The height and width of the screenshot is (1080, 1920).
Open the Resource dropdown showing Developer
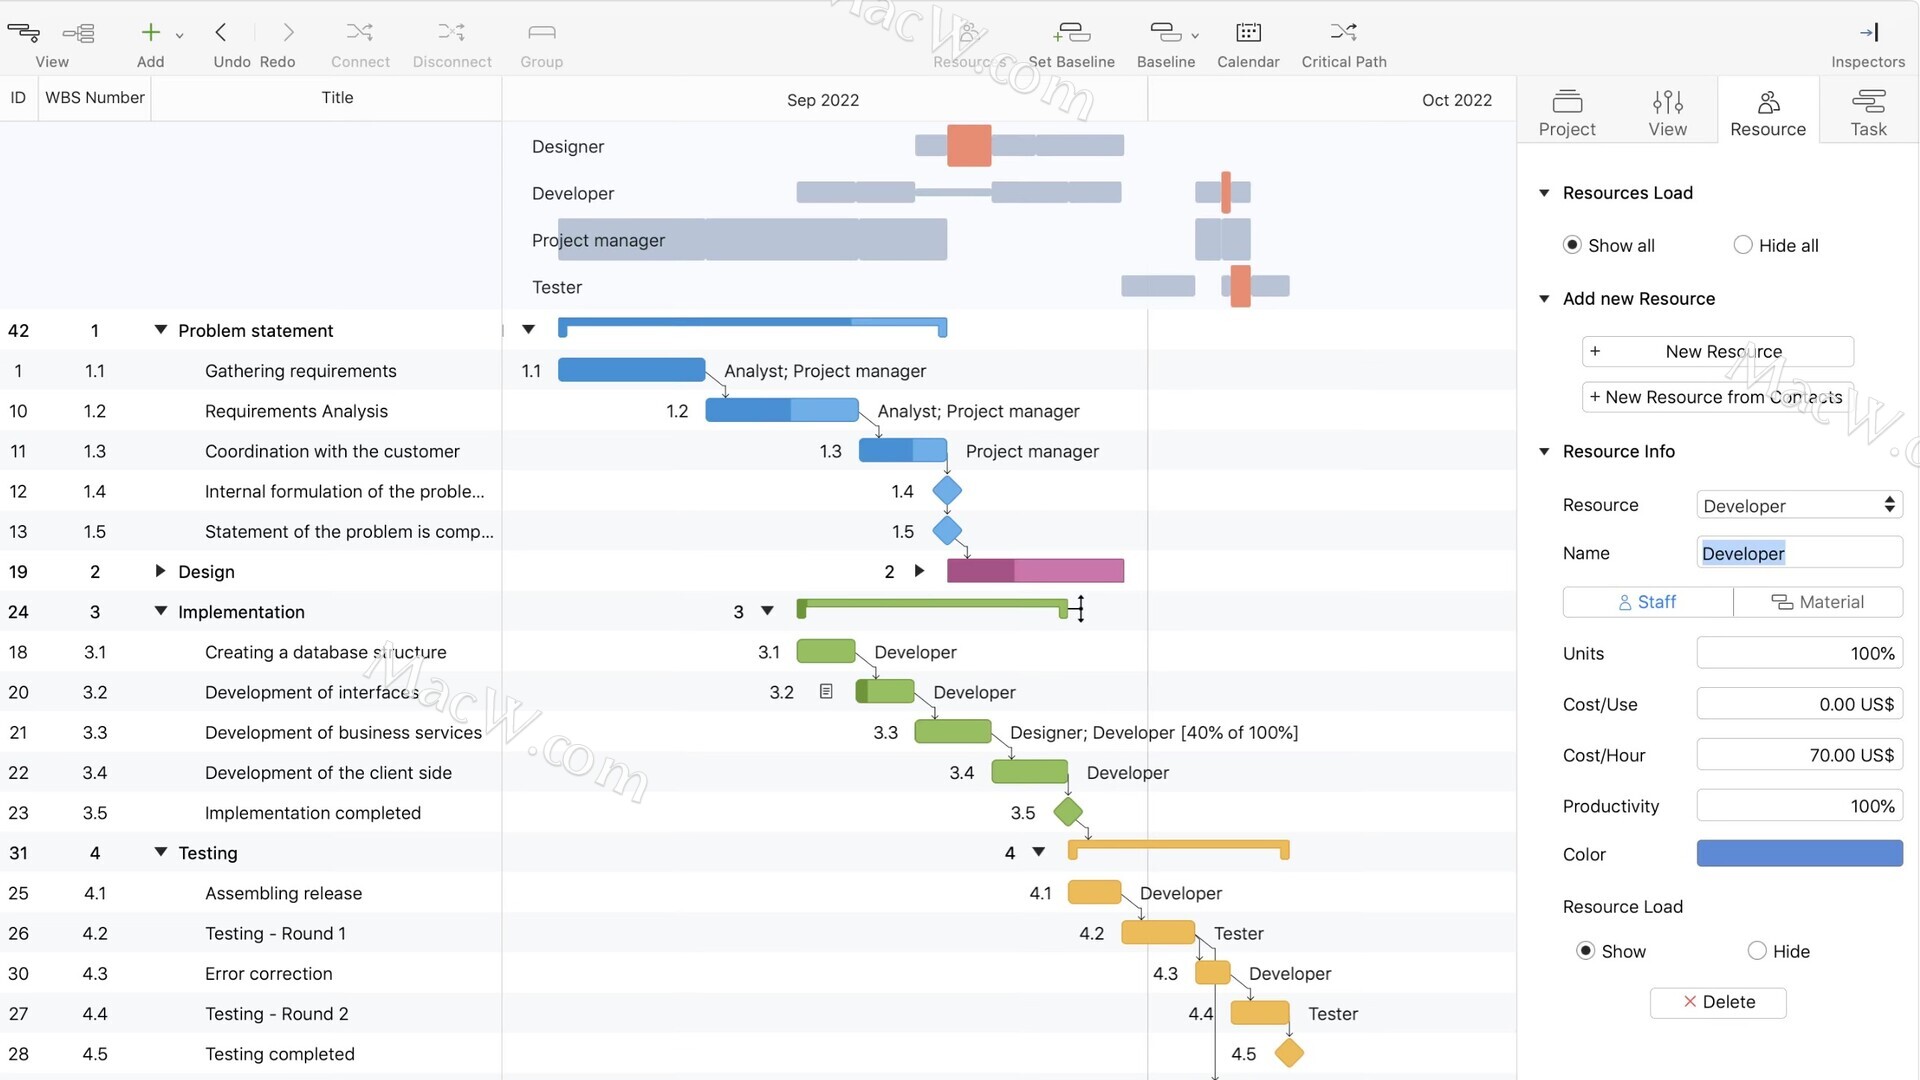[x=1799, y=505]
